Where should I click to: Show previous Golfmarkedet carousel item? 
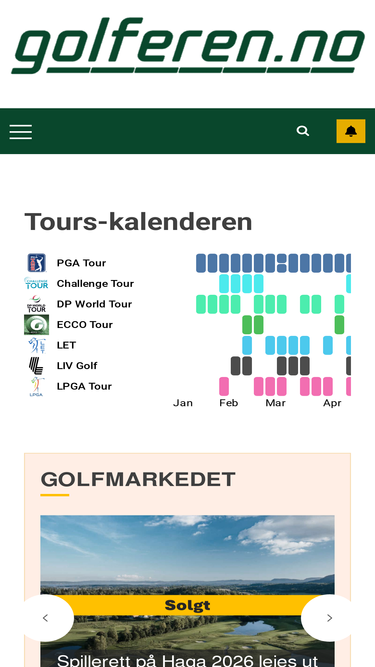46,618
